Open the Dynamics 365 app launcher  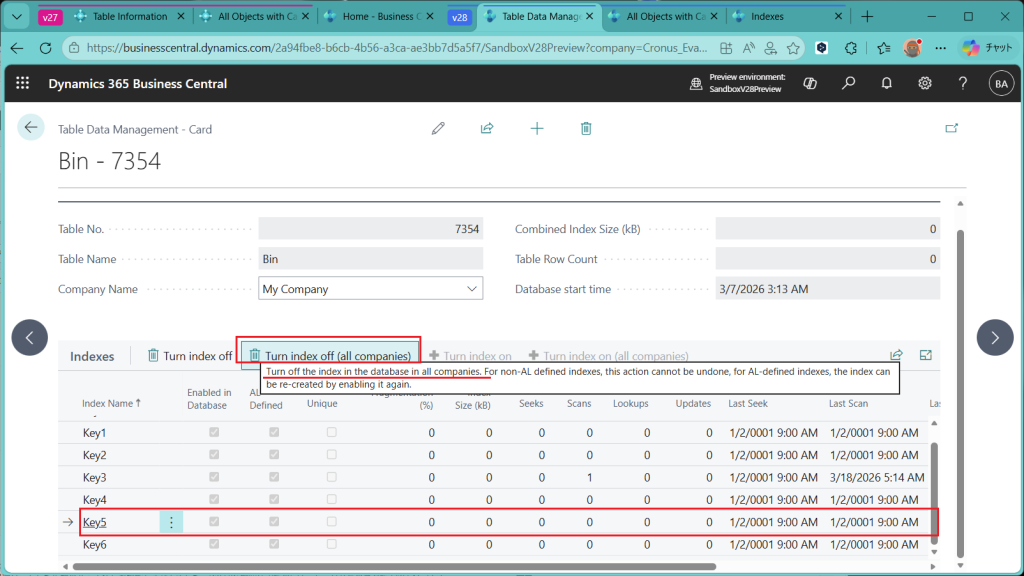(x=22, y=84)
